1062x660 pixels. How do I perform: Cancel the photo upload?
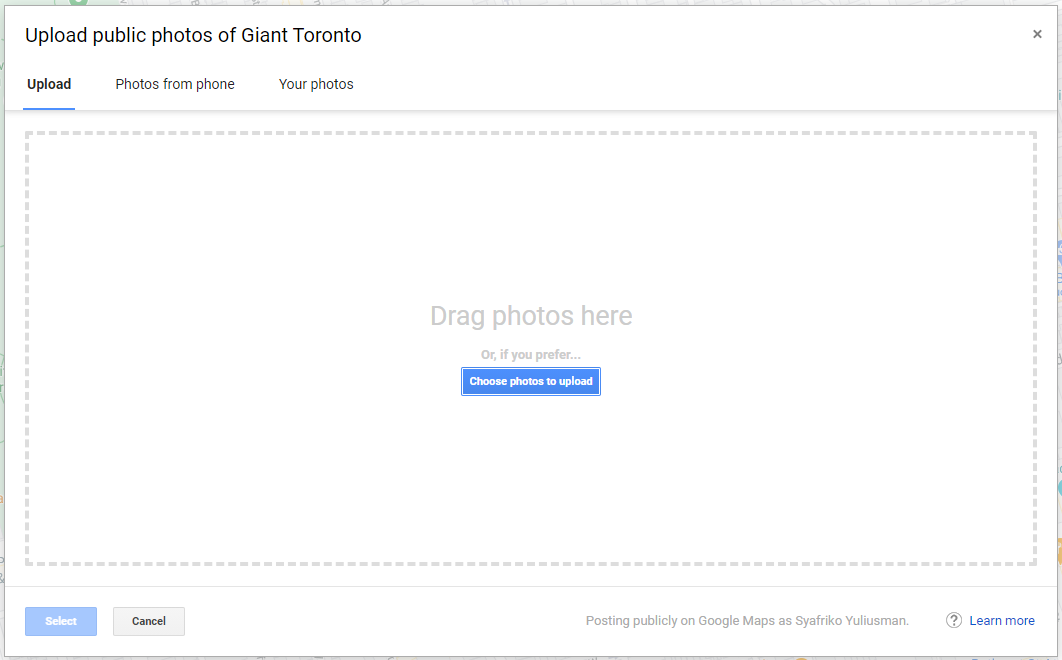click(x=149, y=621)
